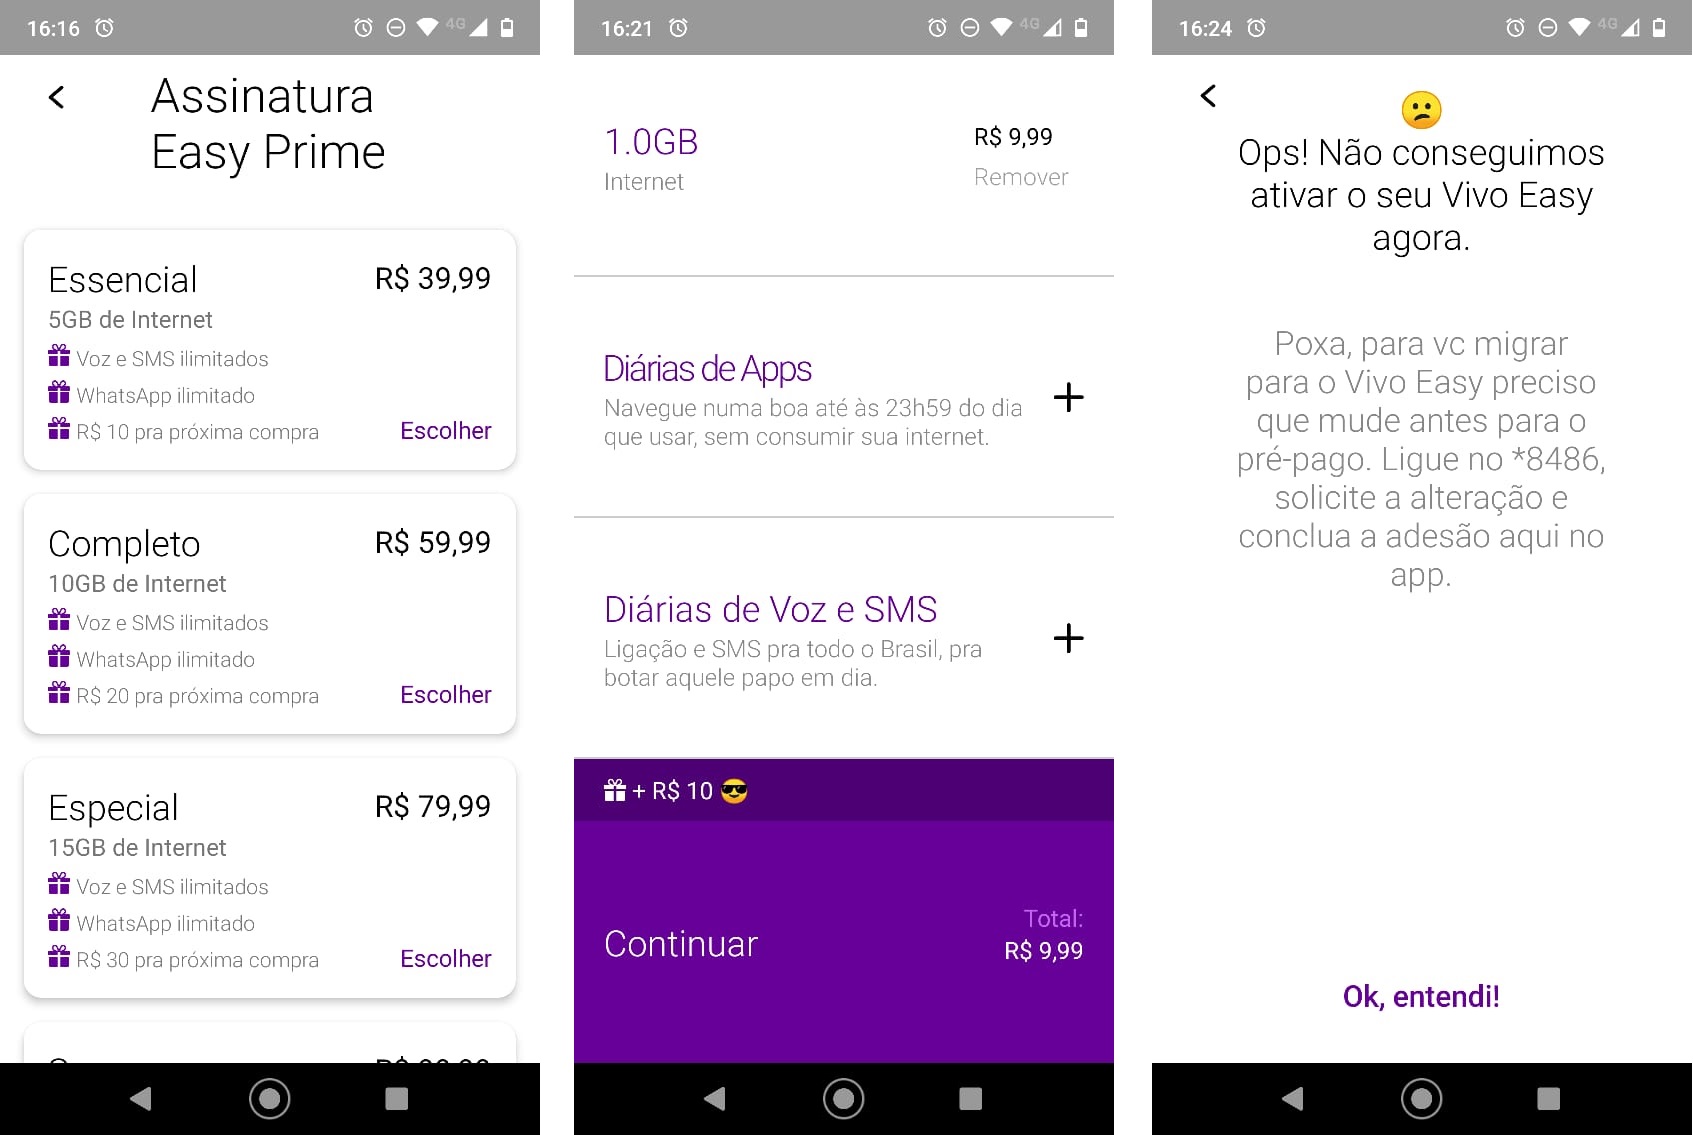
Task: Tap Android back button on middle phone
Action: tap(714, 1099)
